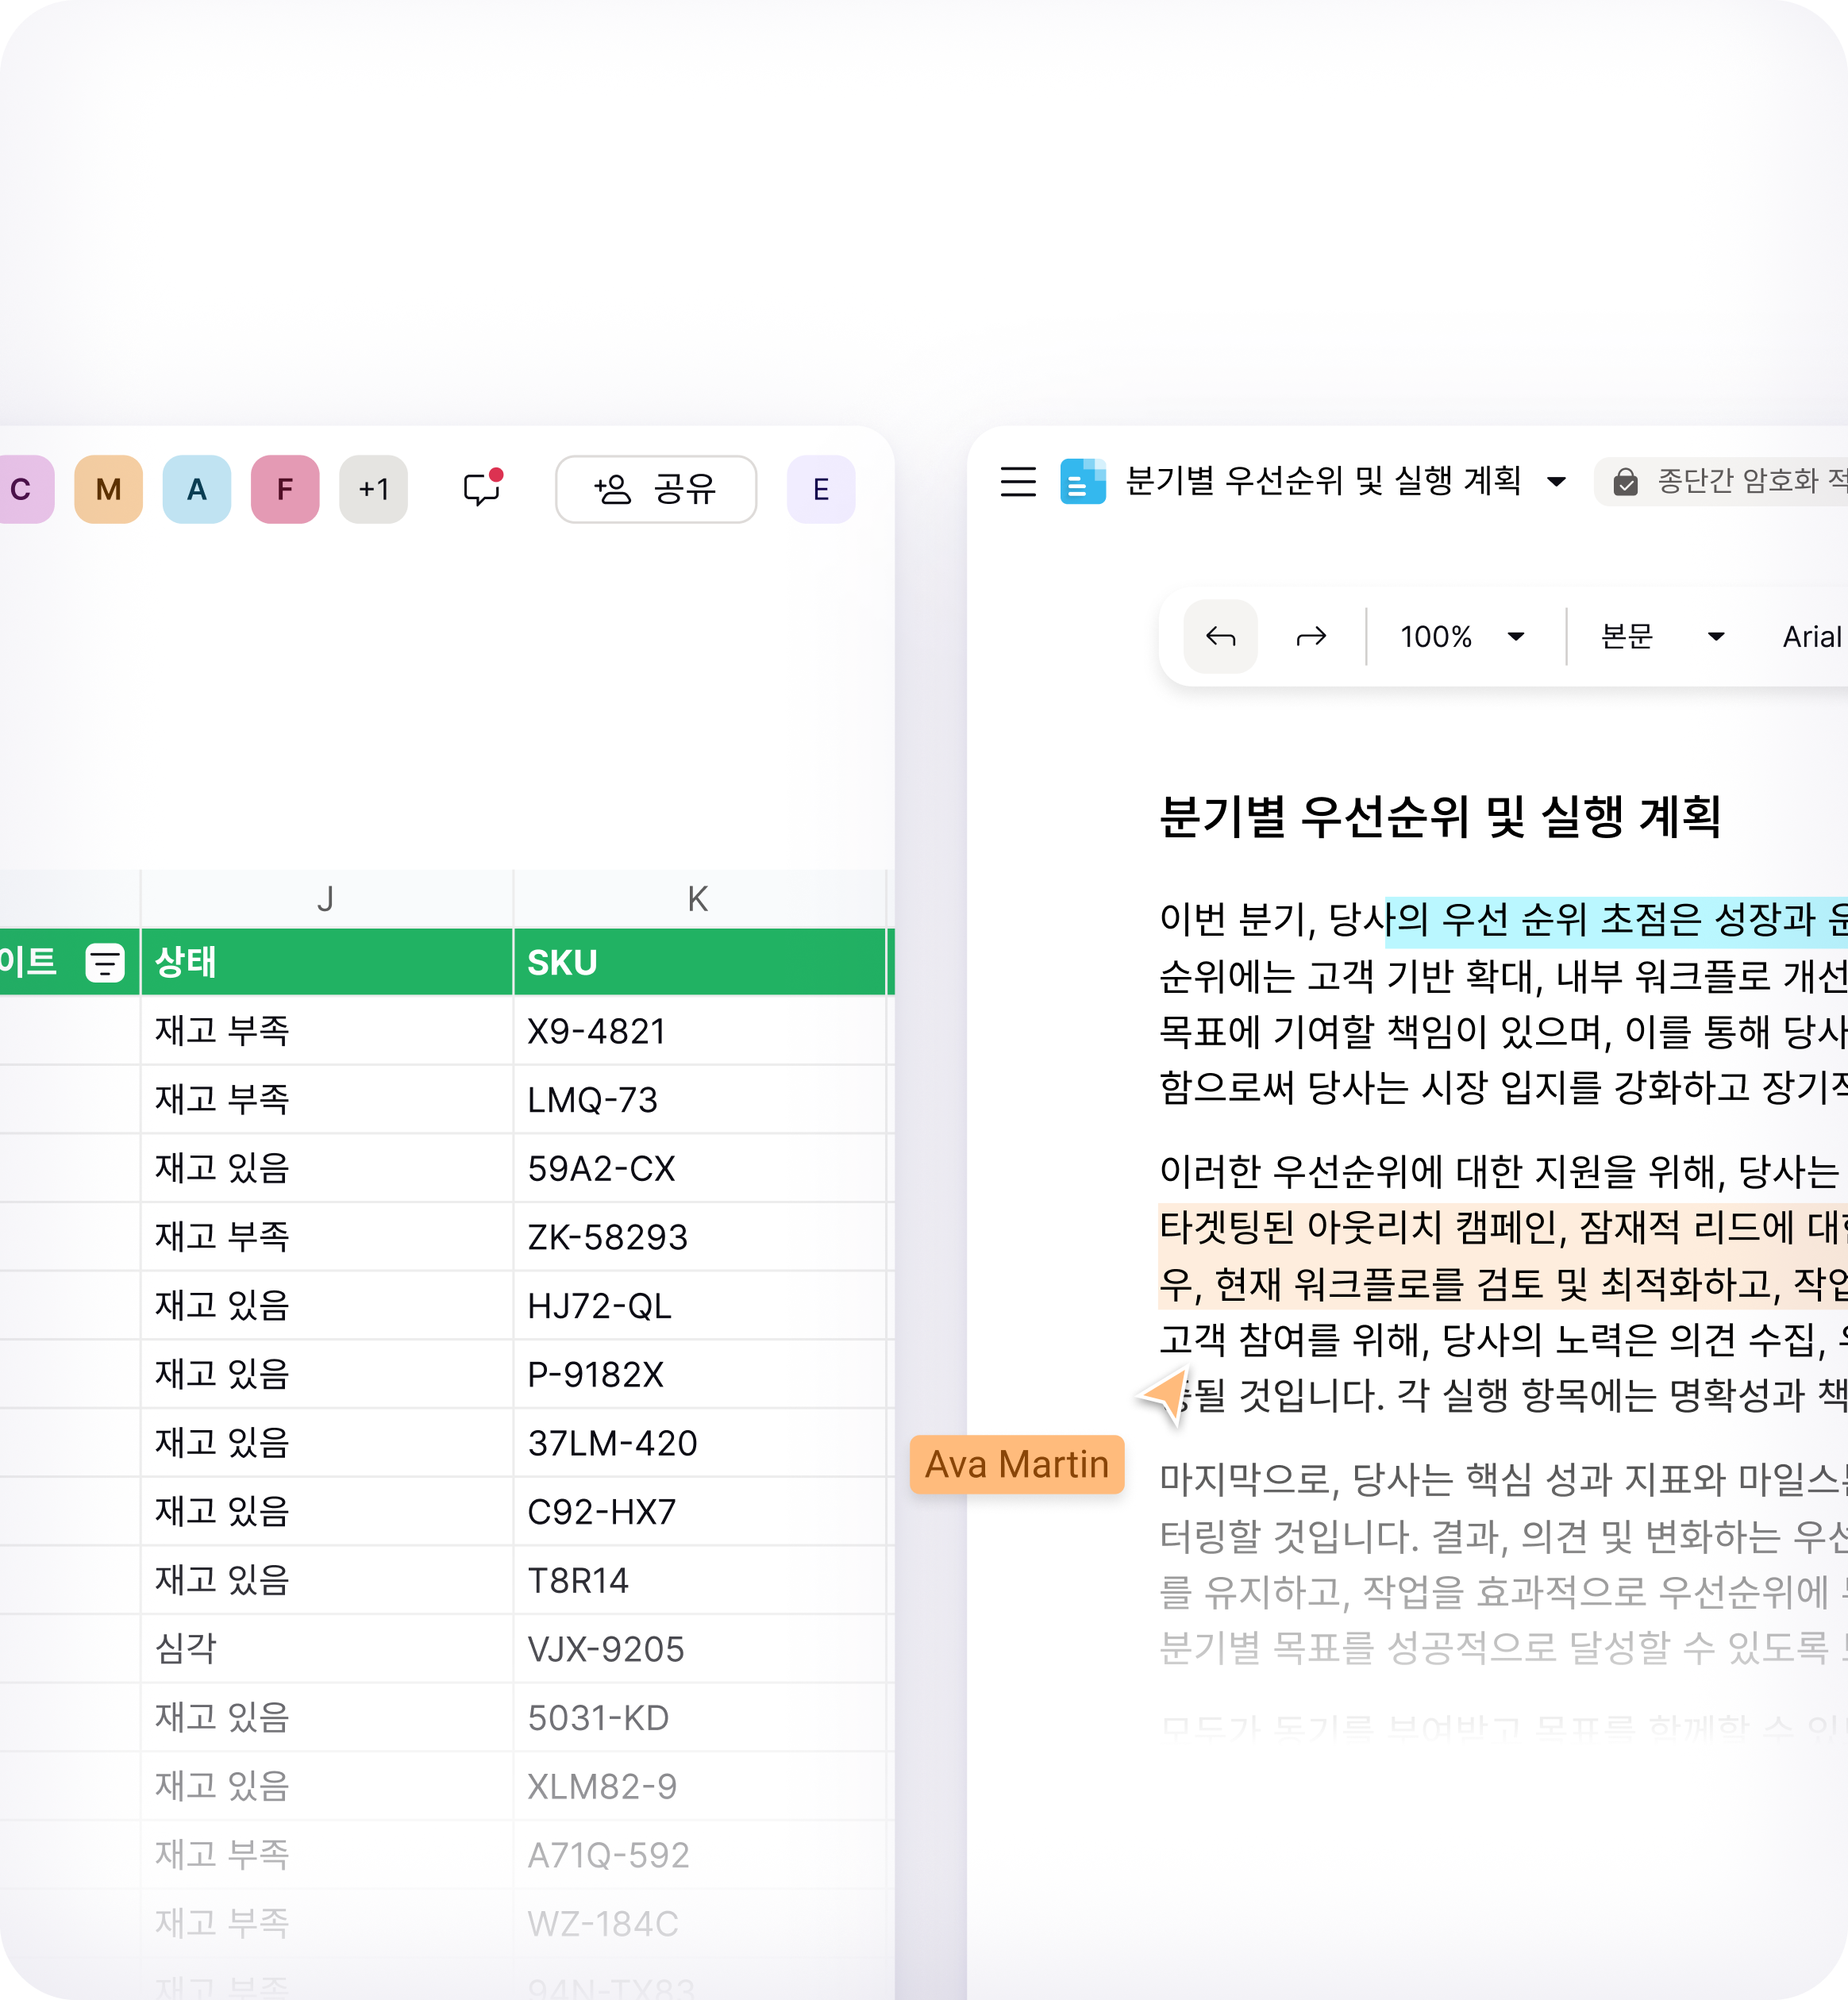Undo the last document edit

coord(1221,636)
